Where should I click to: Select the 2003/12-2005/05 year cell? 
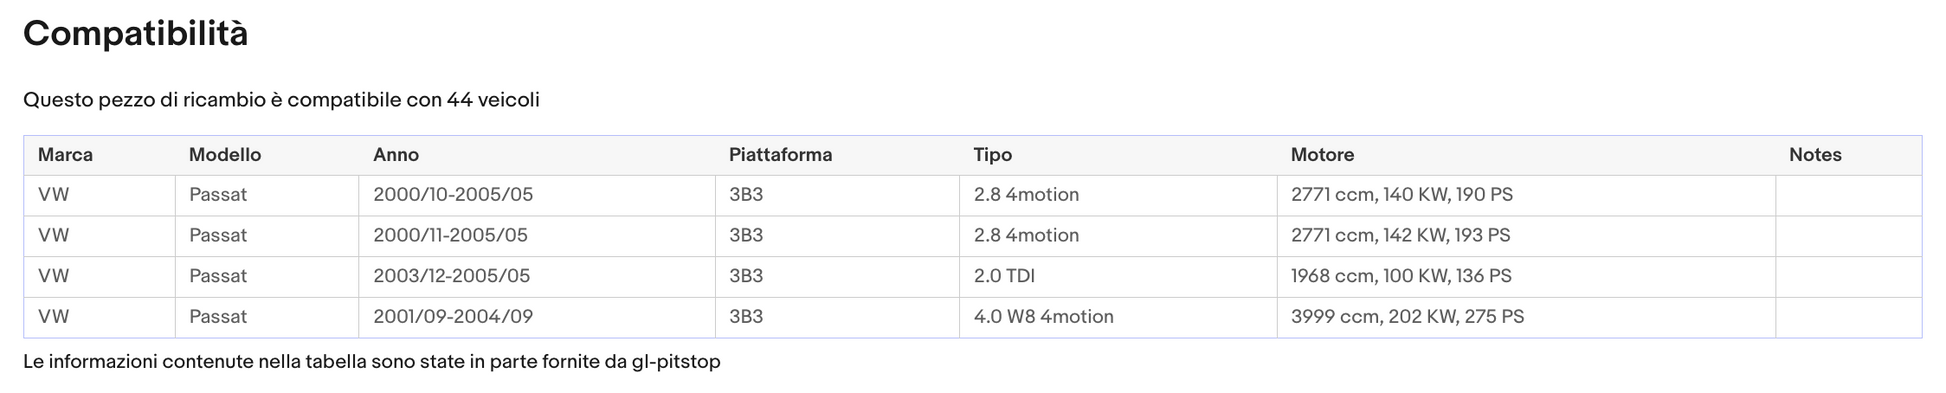point(537,276)
